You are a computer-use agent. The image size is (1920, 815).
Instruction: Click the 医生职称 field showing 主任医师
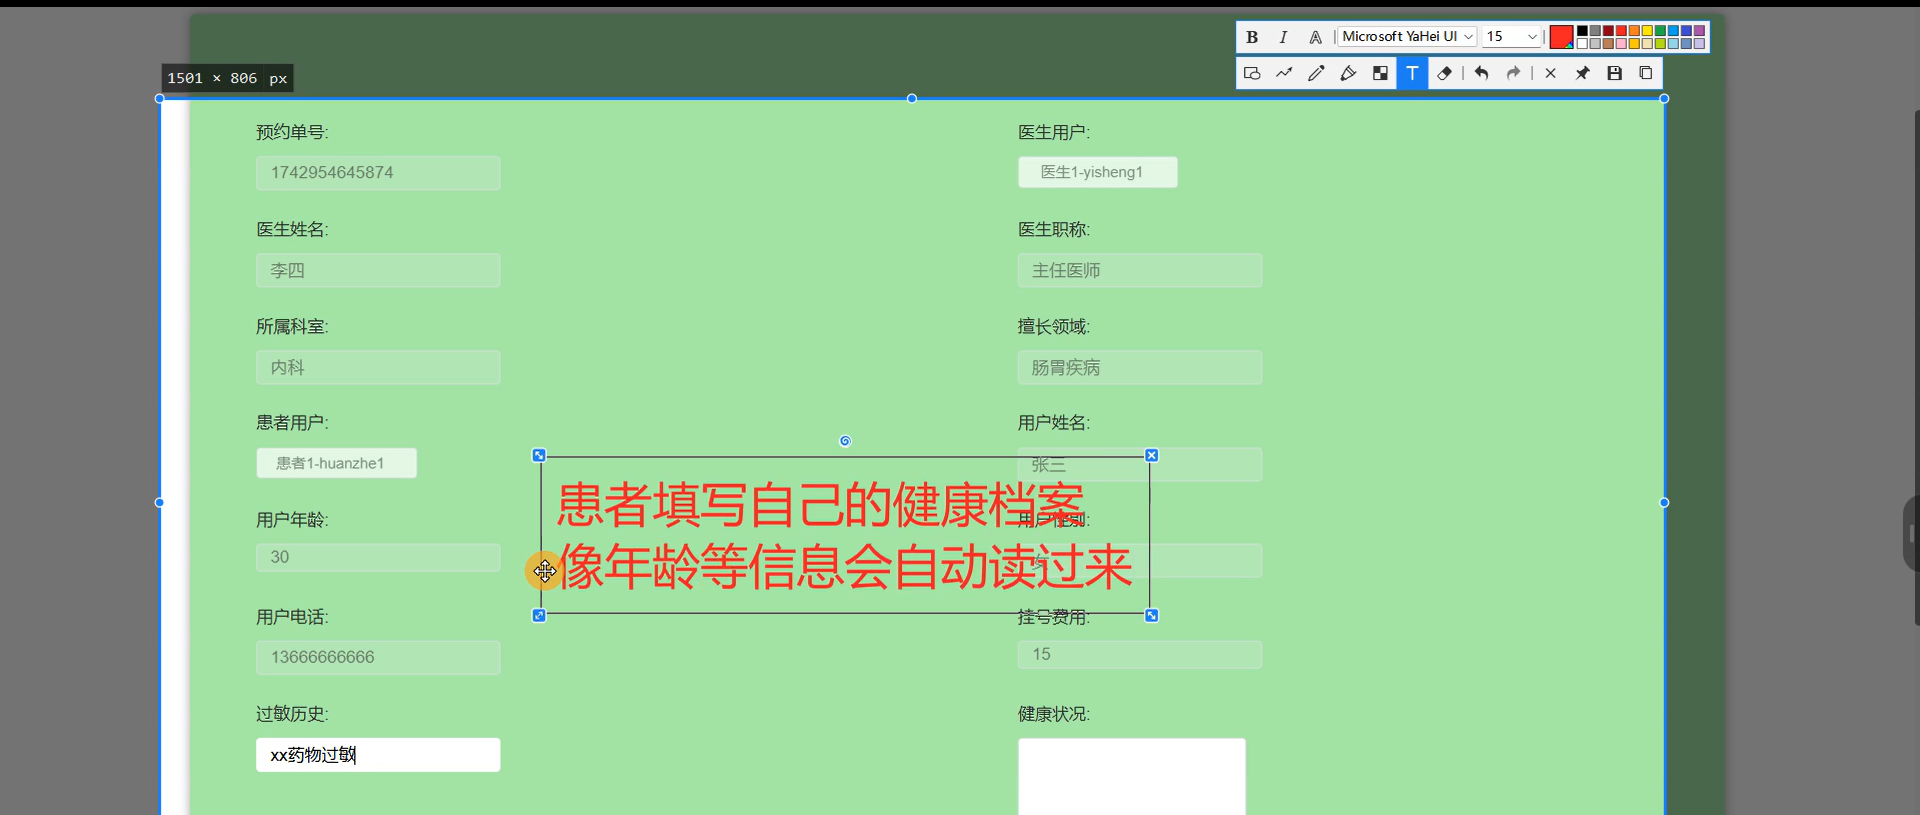(1140, 270)
